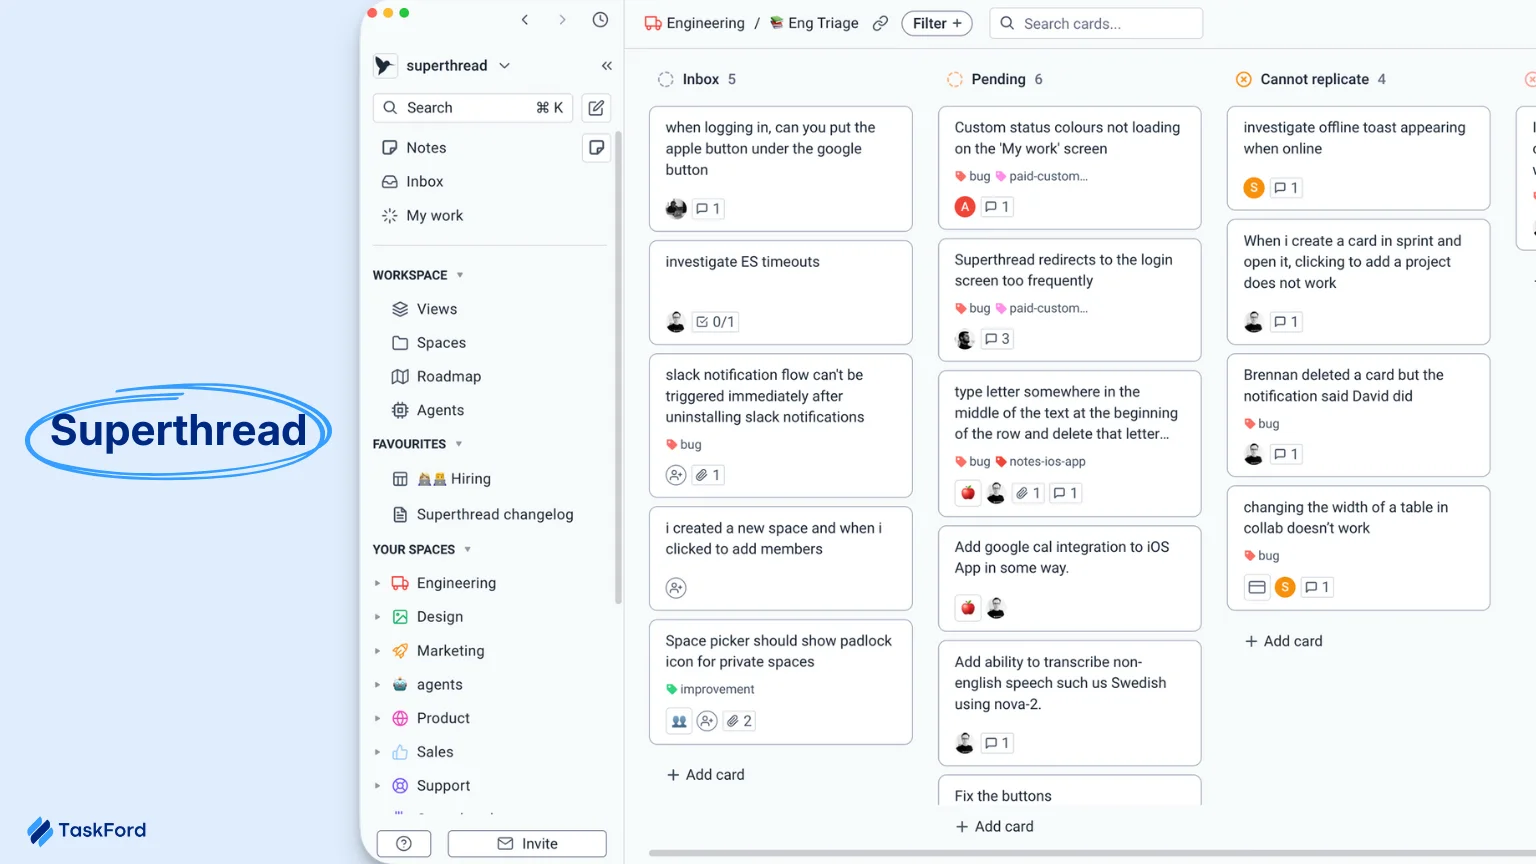Collapse the sidebar with double chevron
Screen dimensions: 1536x864
606,66
